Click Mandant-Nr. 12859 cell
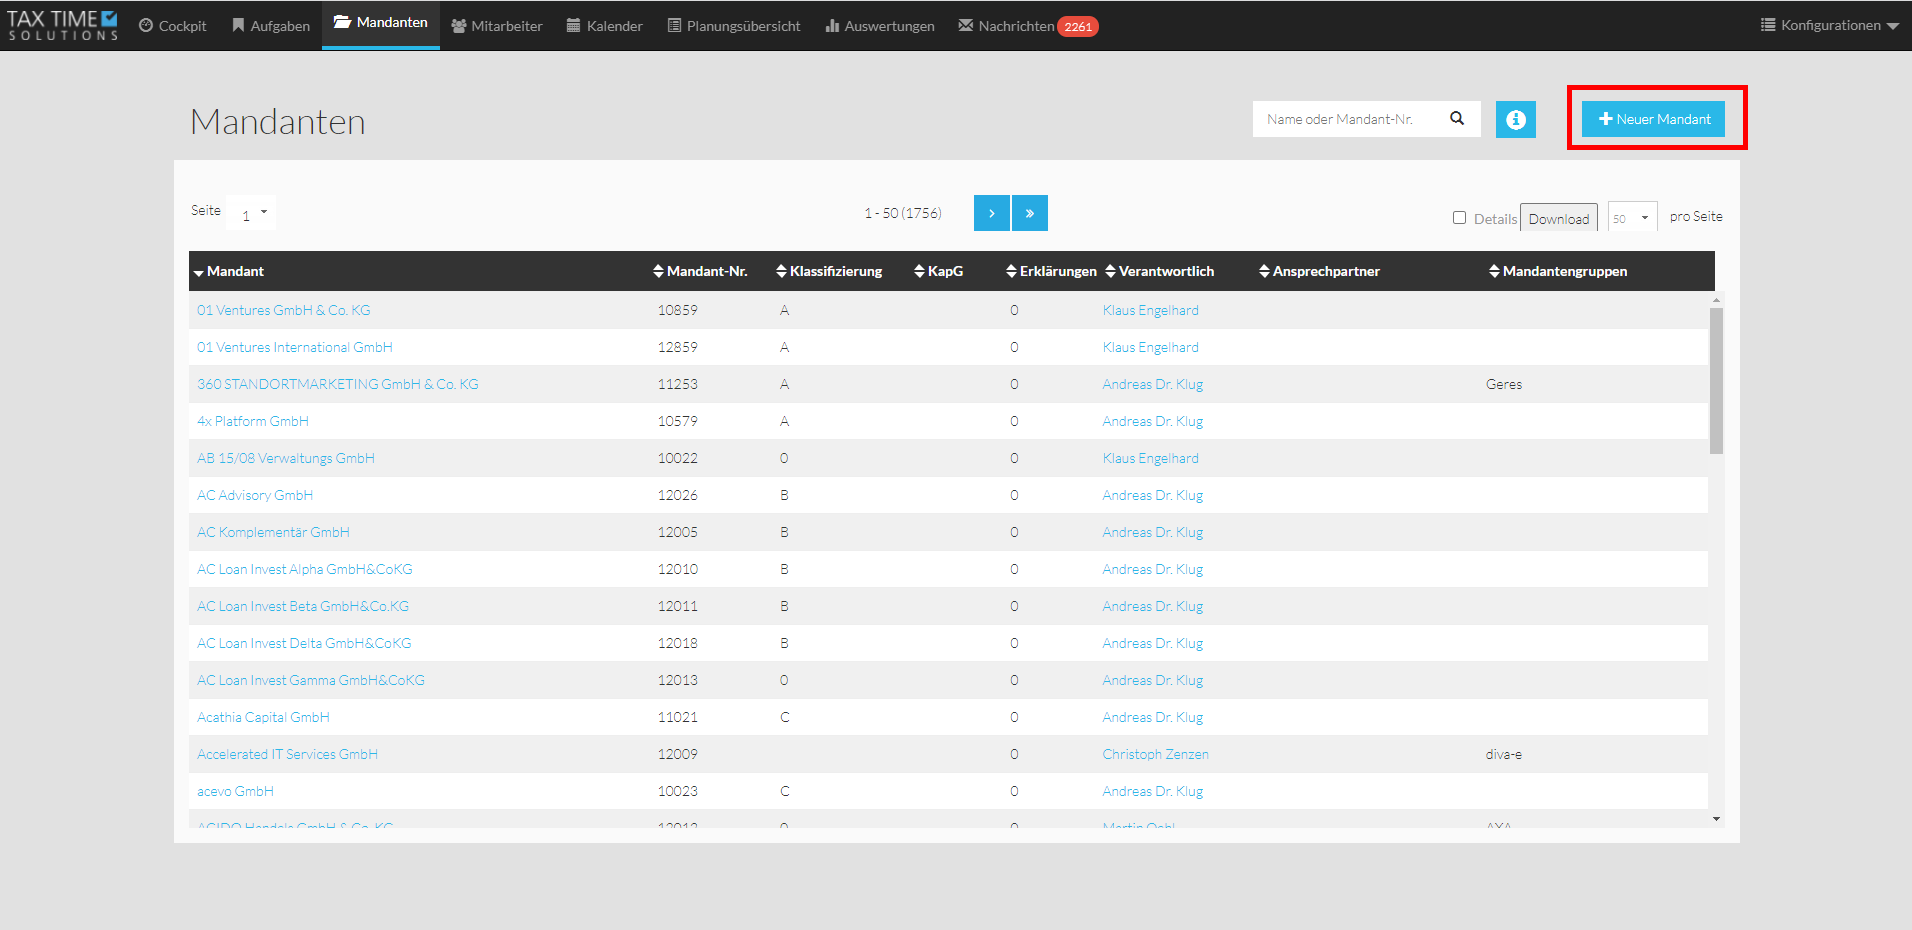 tap(678, 347)
